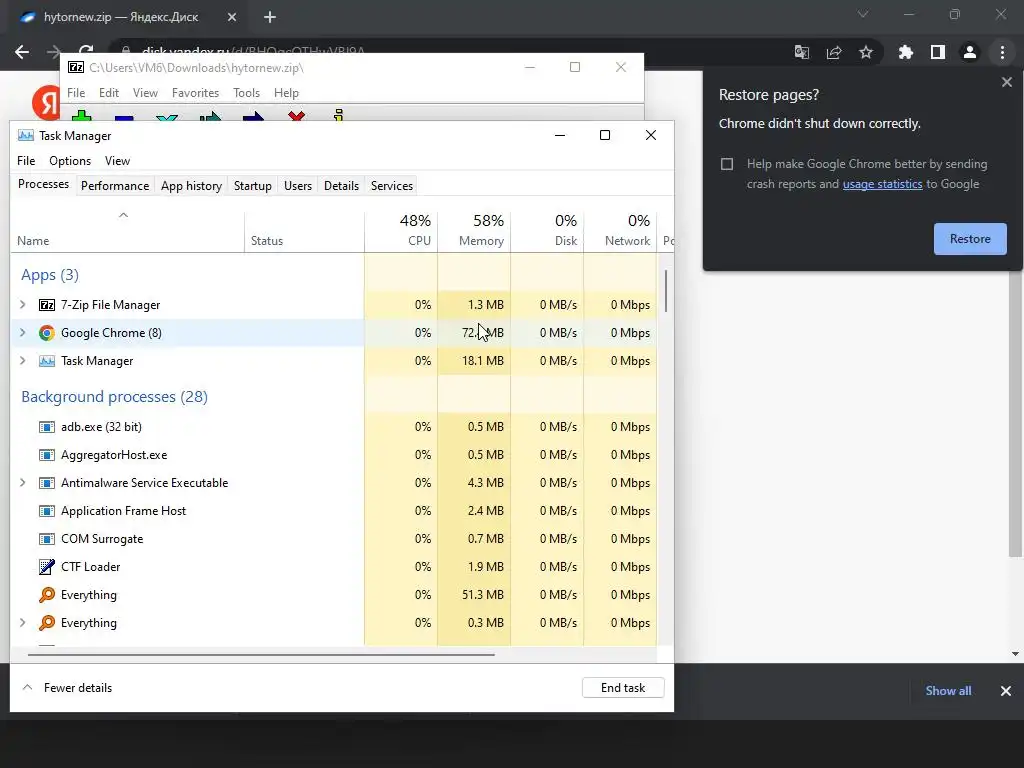This screenshot has height=768, width=1024.
Task: Bookmark this tab with the star
Action: tap(866, 52)
